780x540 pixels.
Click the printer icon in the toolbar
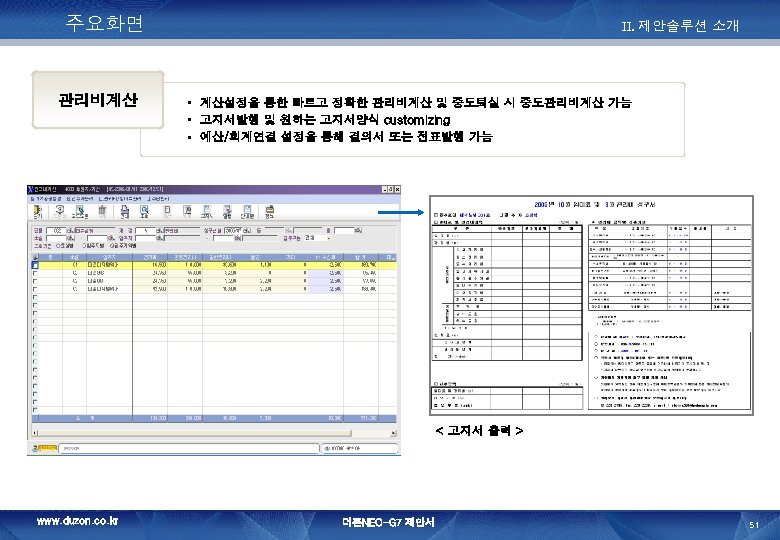124,212
